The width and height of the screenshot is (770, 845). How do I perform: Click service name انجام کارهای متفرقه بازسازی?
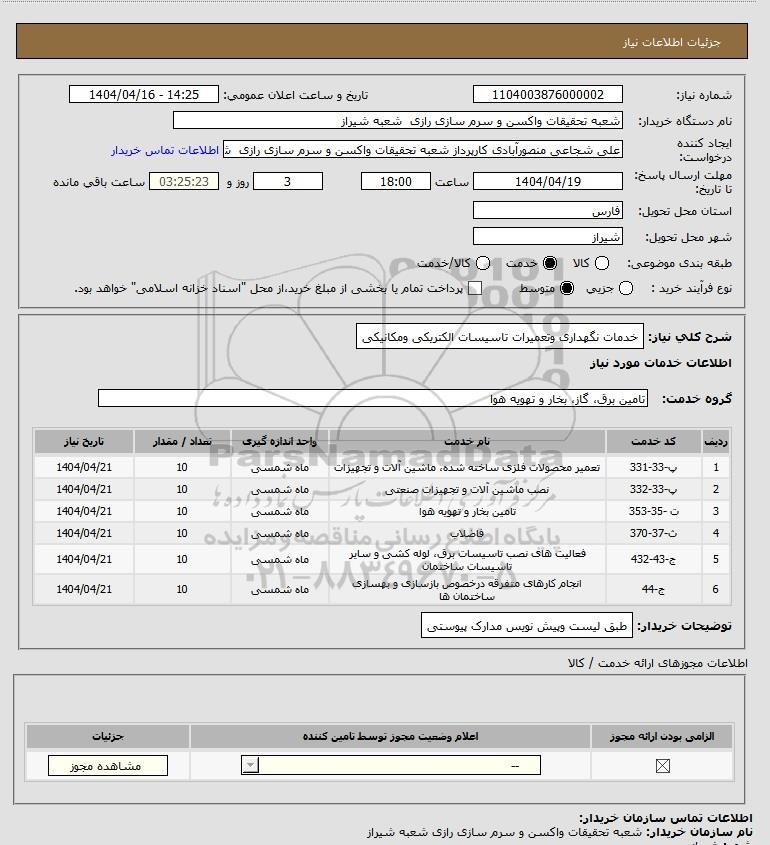(x=467, y=590)
